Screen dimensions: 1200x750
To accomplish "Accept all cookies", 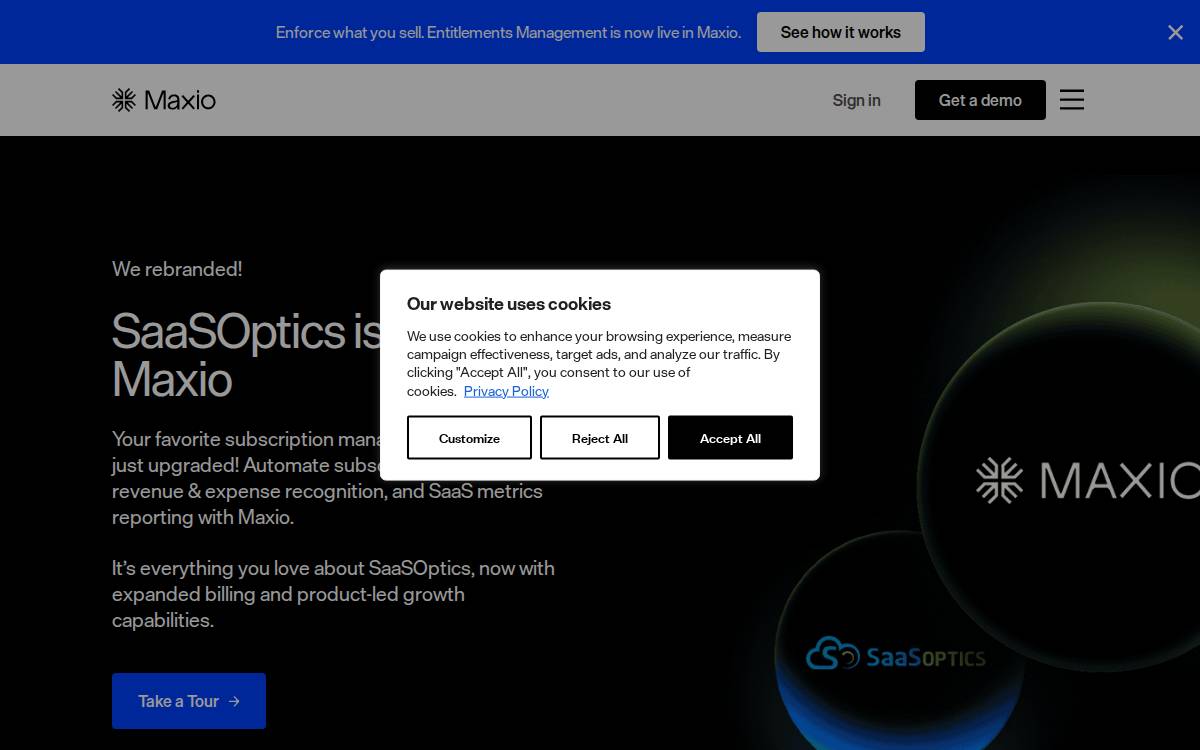I will [x=730, y=438].
